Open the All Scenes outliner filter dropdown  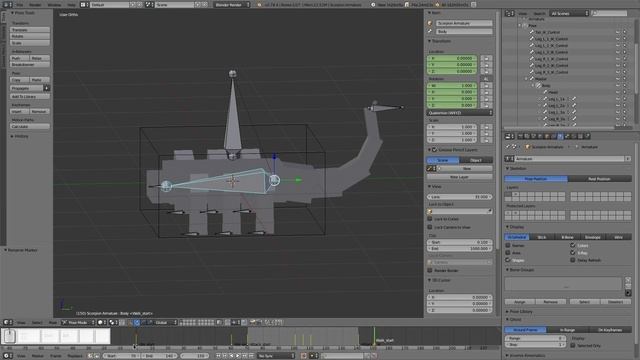point(569,13)
